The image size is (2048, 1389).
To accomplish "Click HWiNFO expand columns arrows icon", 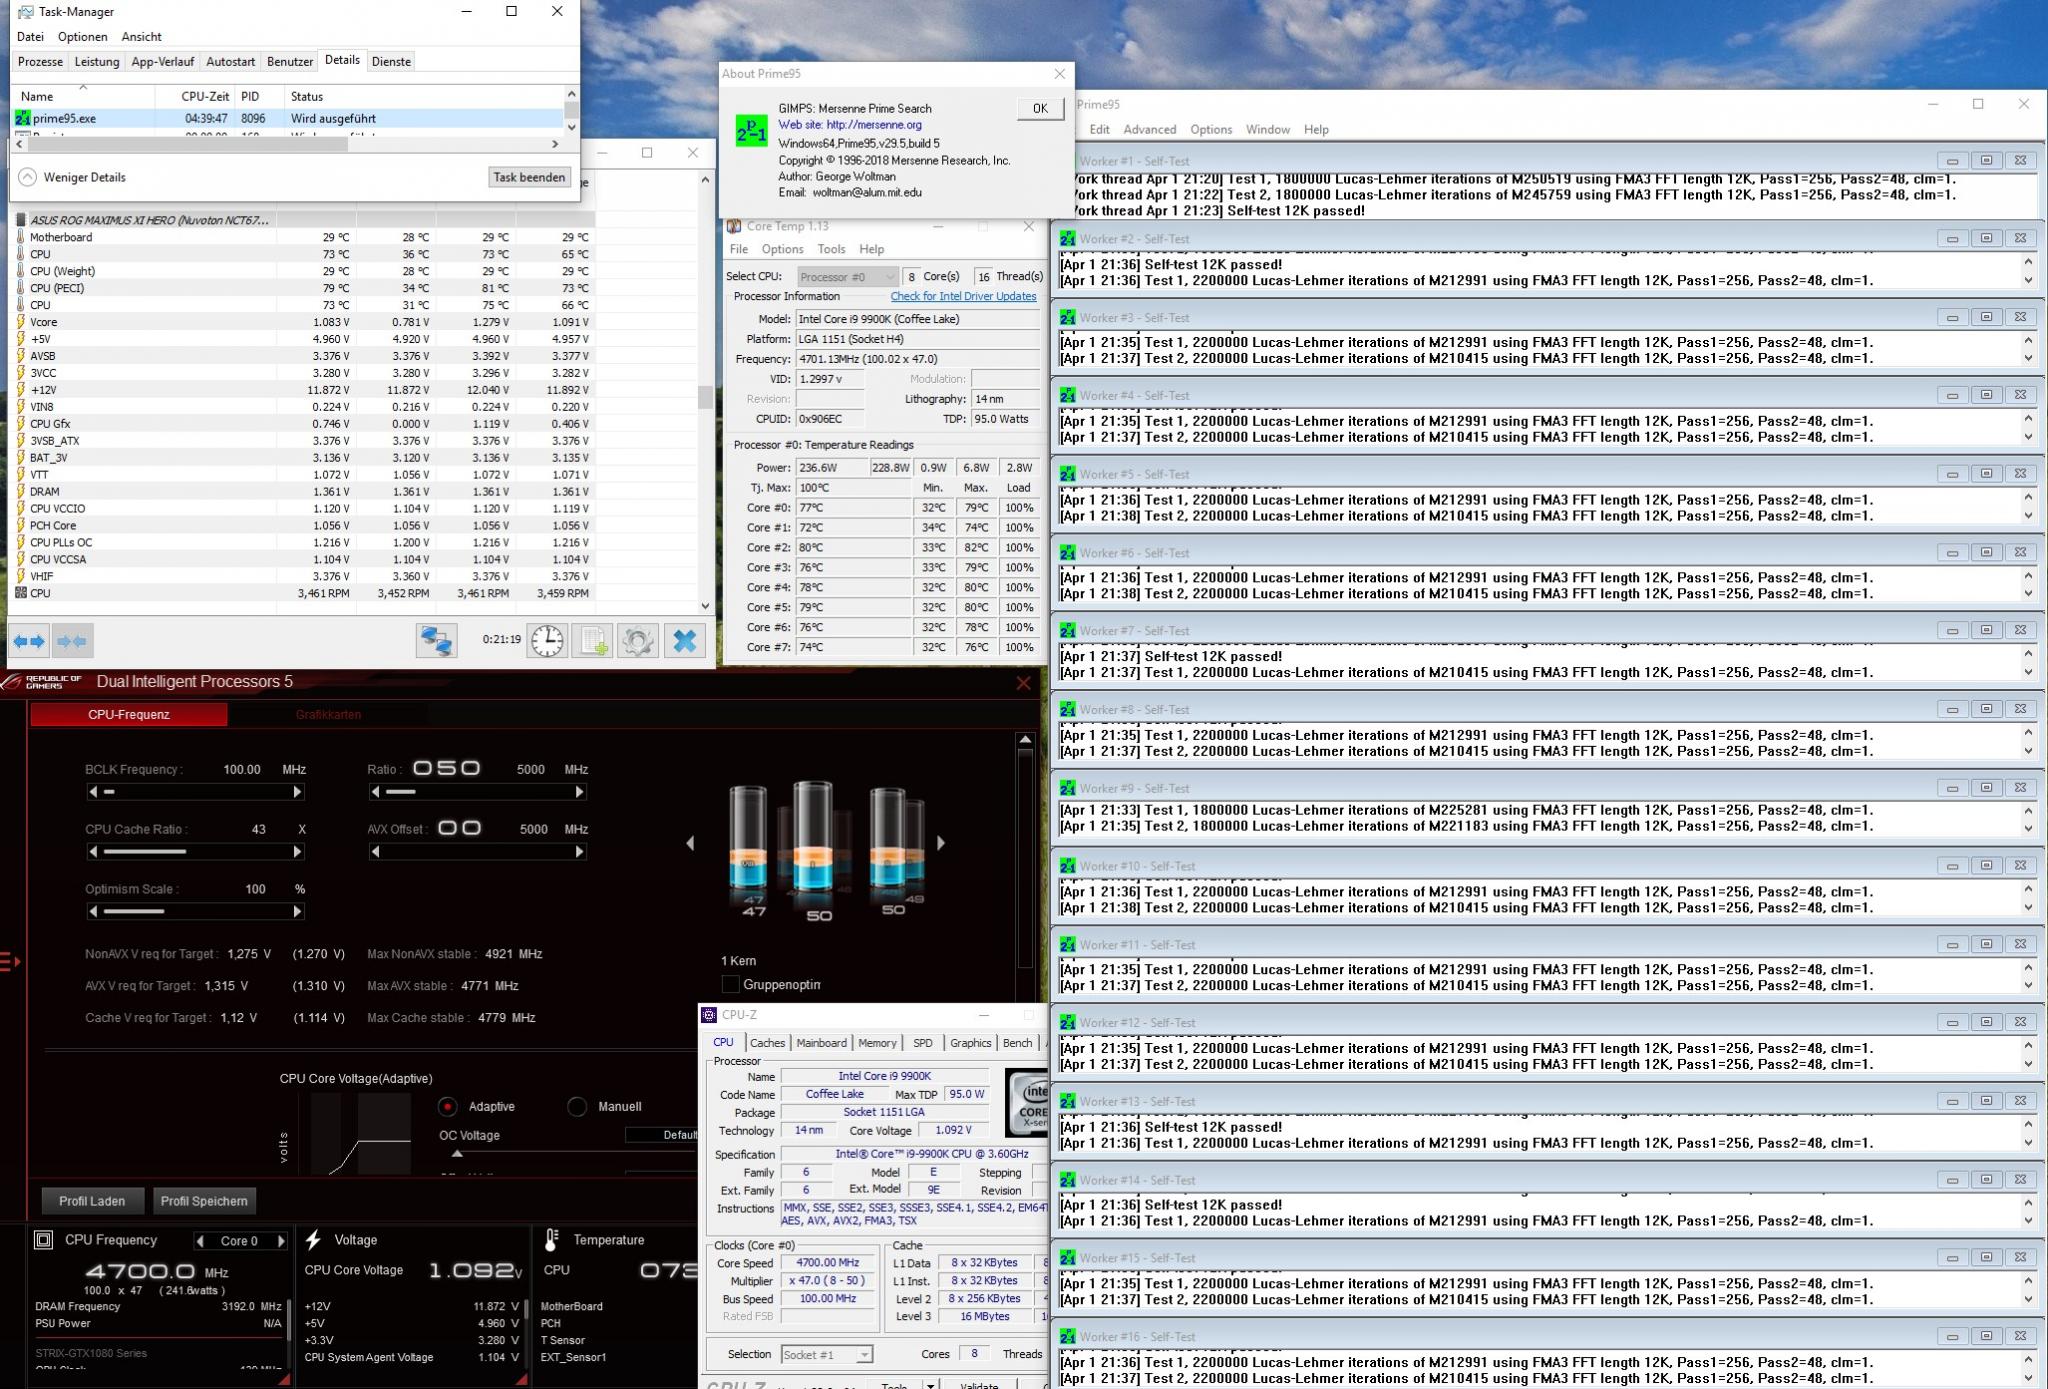I will point(29,641).
